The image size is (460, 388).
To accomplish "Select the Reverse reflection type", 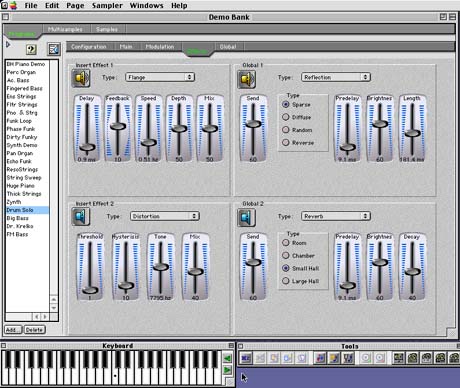I will point(286,142).
